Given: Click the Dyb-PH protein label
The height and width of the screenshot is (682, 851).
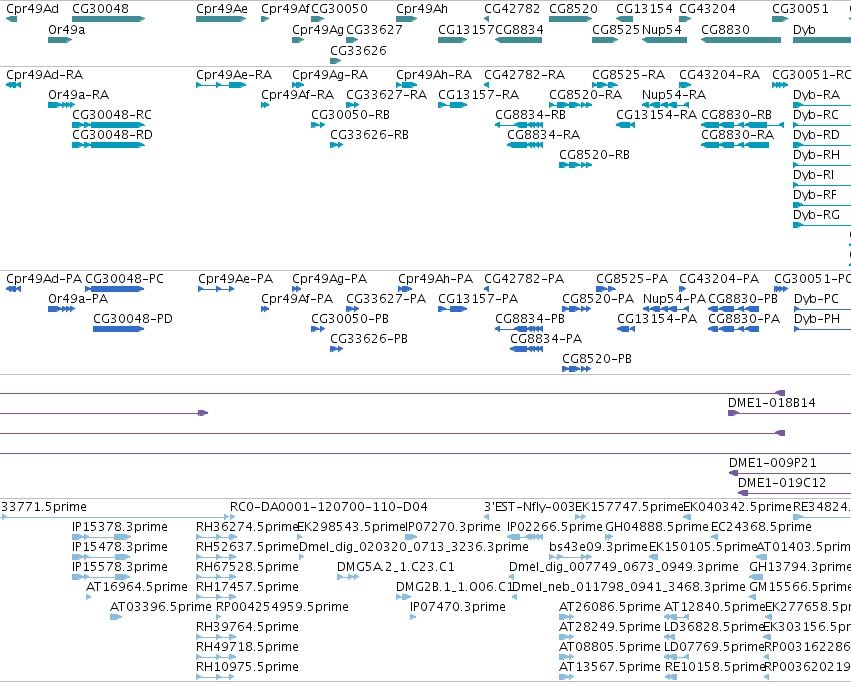Looking at the screenshot, I should click(816, 318).
